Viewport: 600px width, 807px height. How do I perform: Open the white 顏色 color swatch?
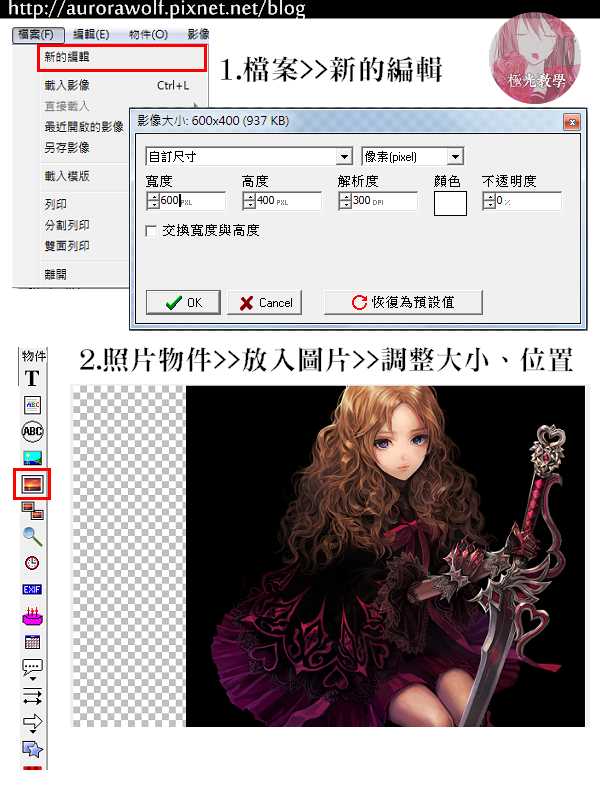pyautogui.click(x=450, y=203)
